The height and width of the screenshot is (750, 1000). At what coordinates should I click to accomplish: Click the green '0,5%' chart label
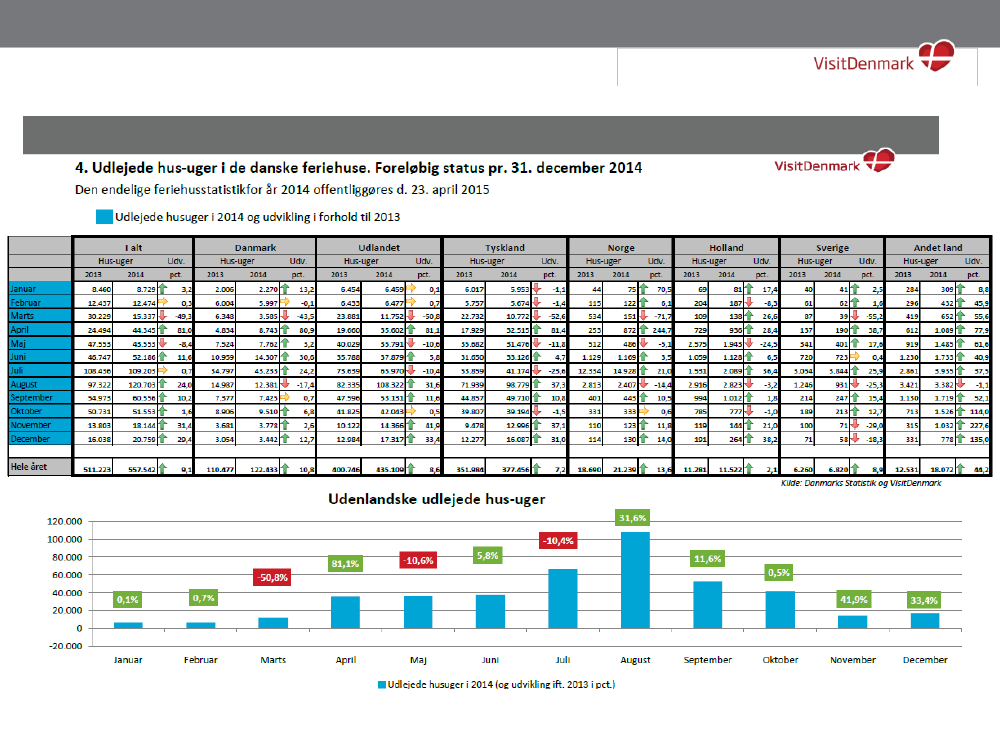[x=779, y=572]
